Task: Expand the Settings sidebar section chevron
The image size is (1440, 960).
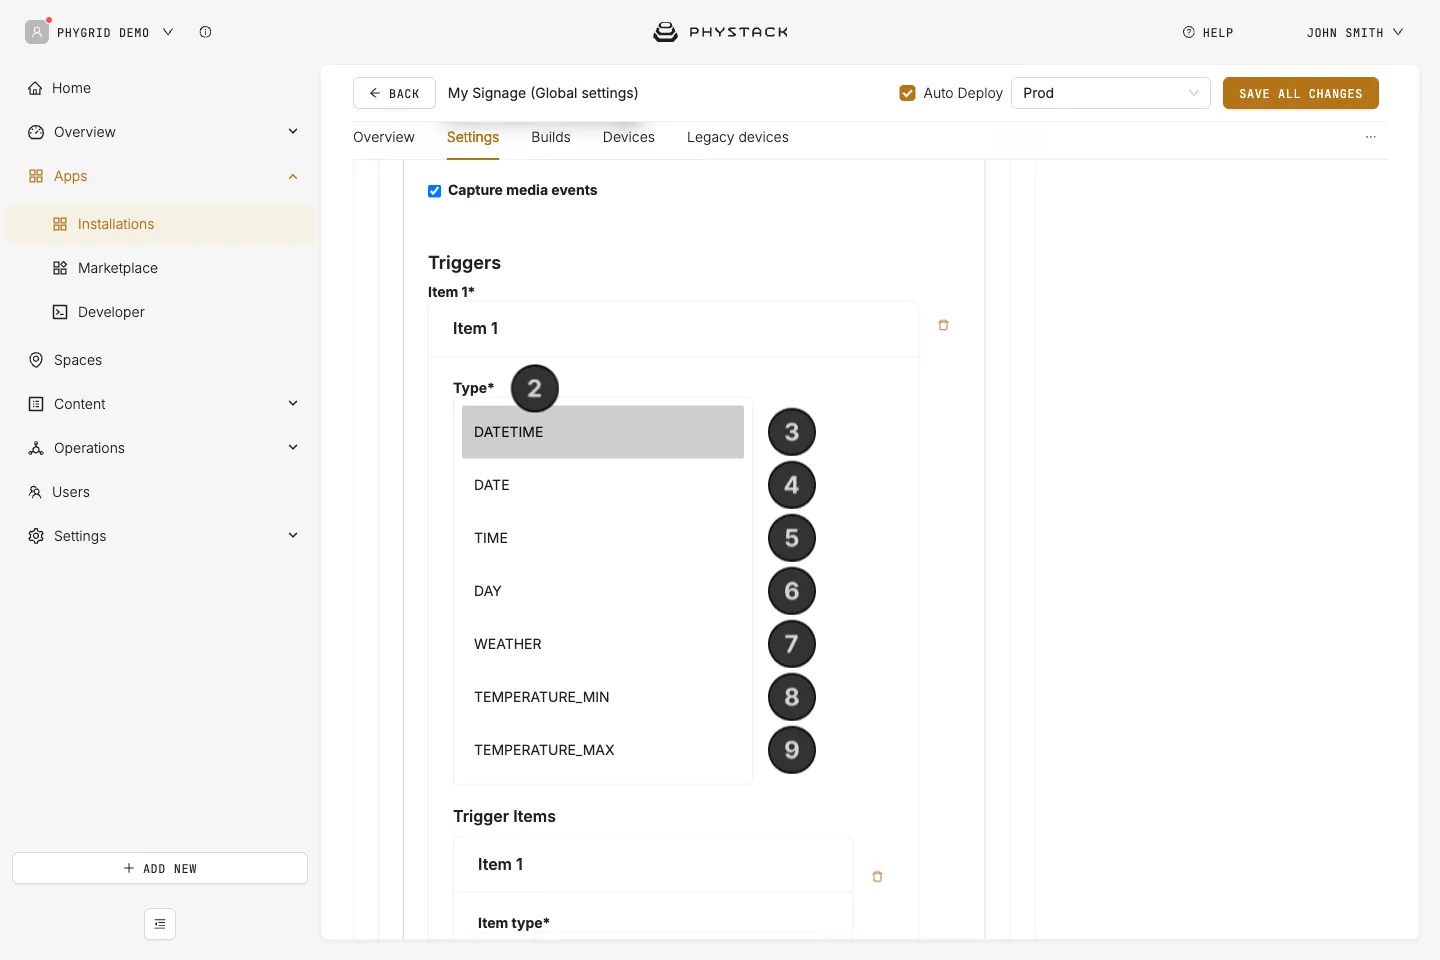Action: point(293,535)
